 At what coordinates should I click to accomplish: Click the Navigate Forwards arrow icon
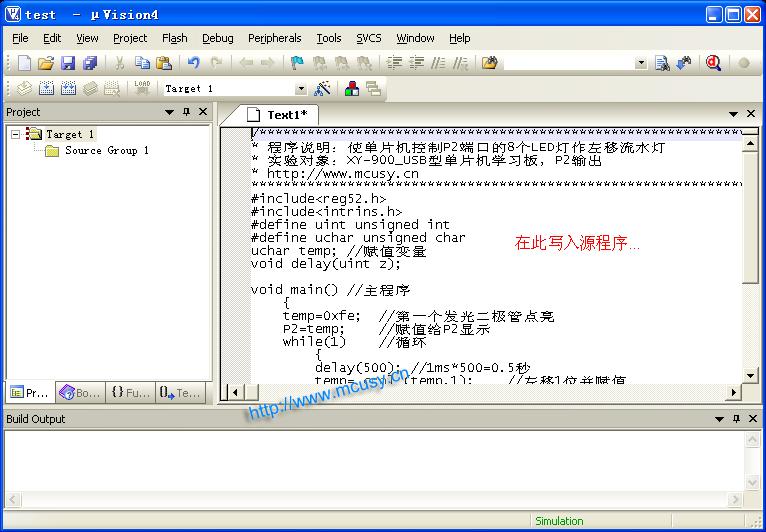point(267,63)
